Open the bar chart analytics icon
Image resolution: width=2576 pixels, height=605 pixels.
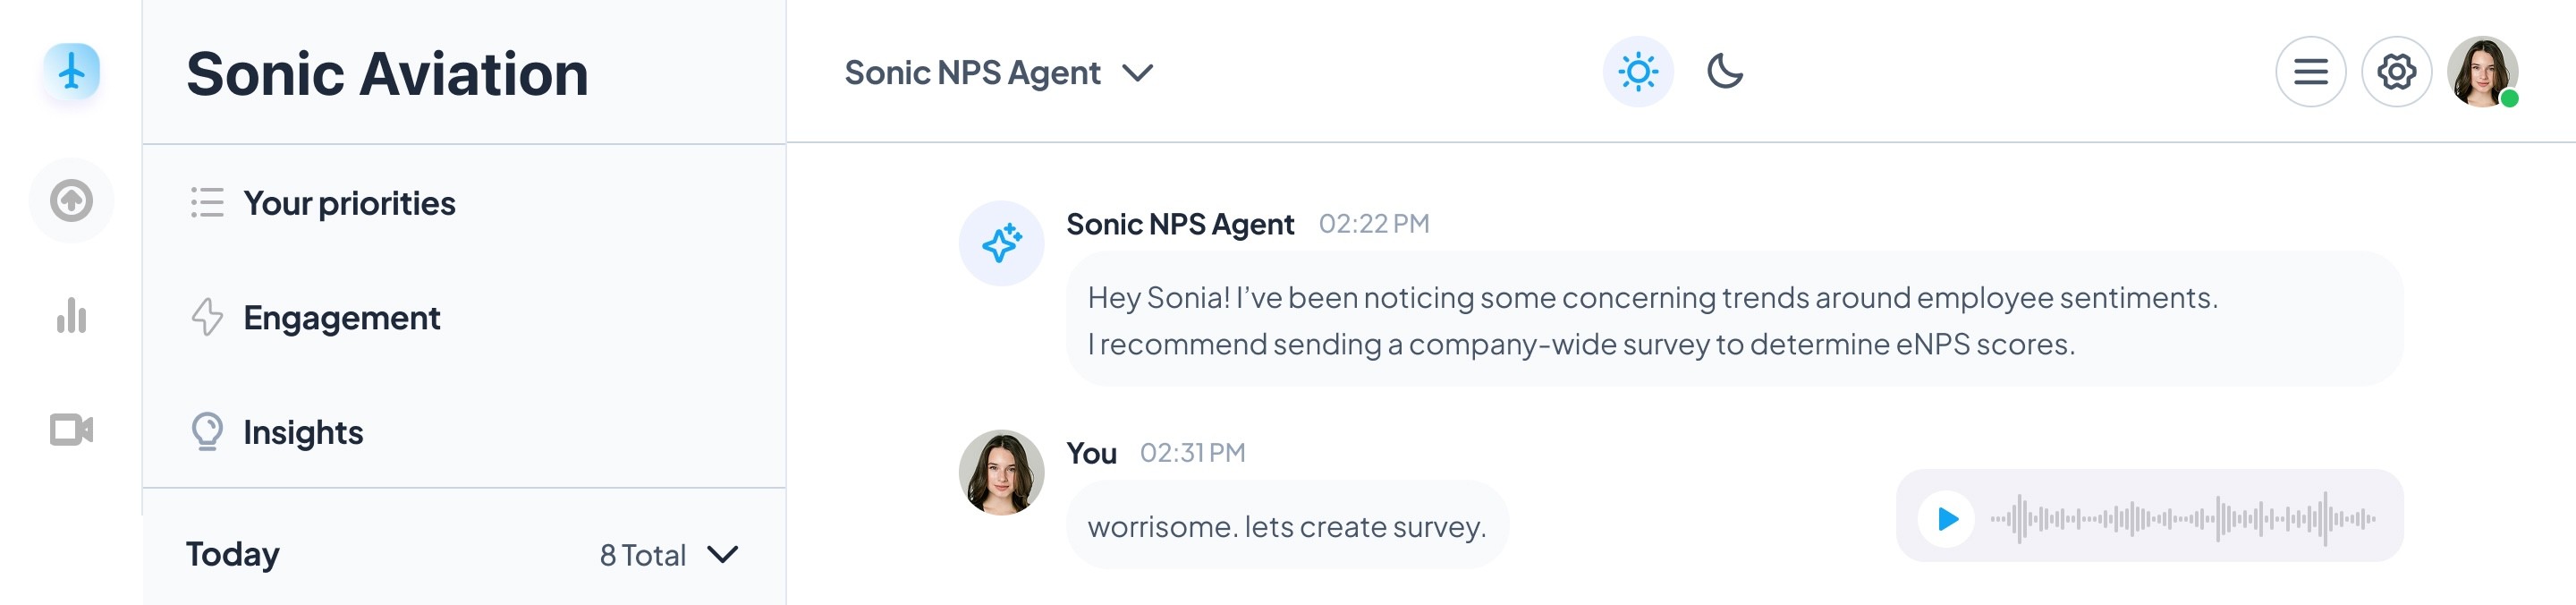click(x=71, y=315)
